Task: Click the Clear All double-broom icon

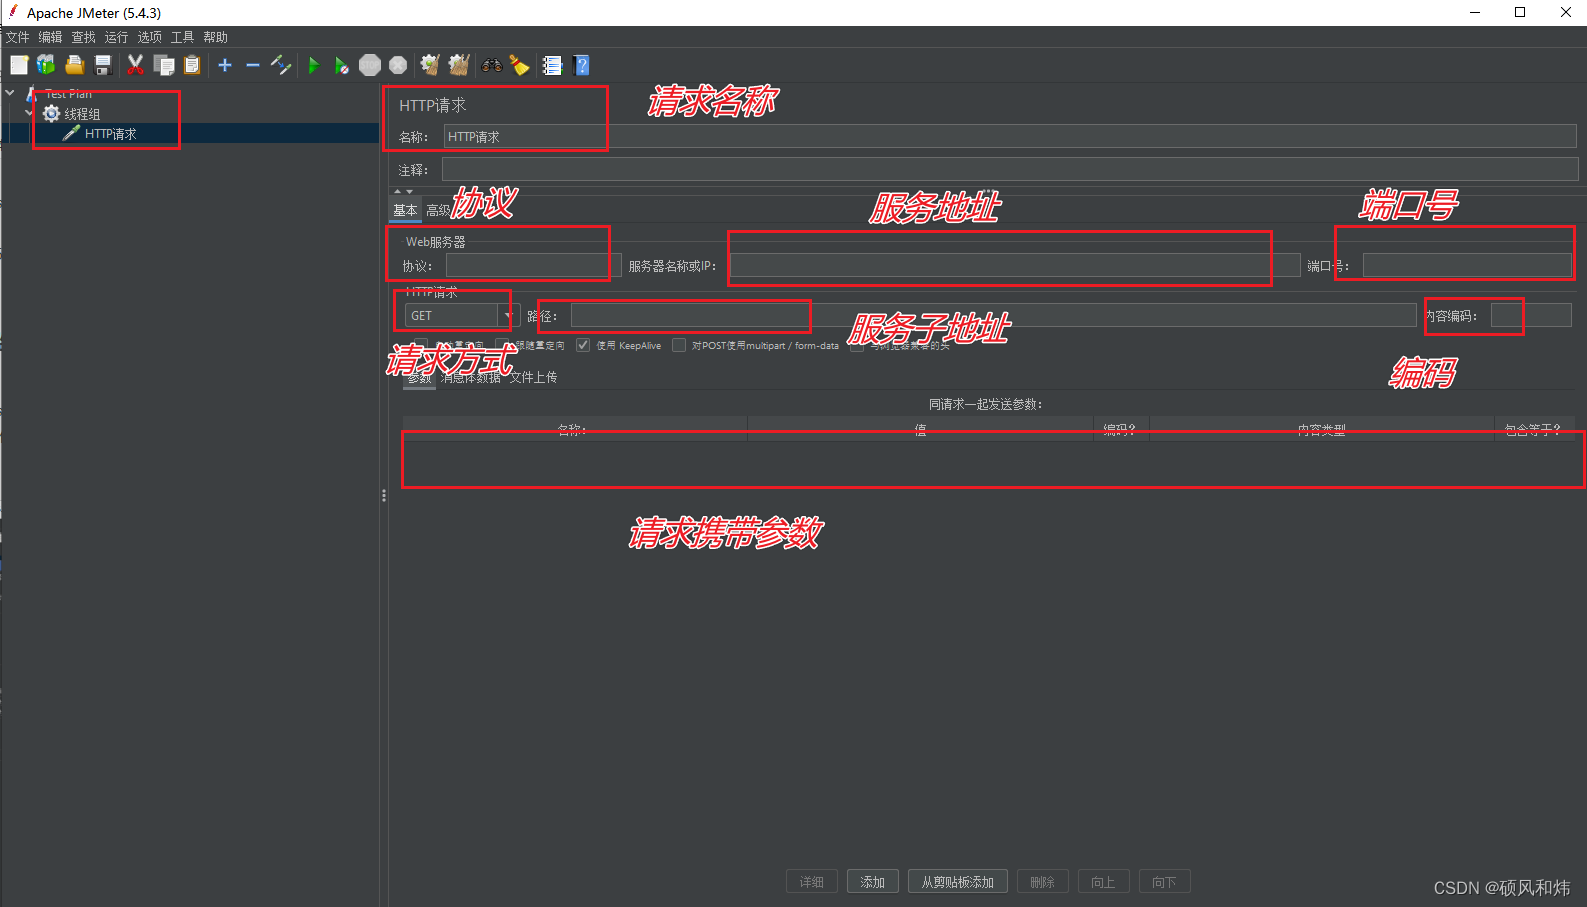Action: [459, 65]
